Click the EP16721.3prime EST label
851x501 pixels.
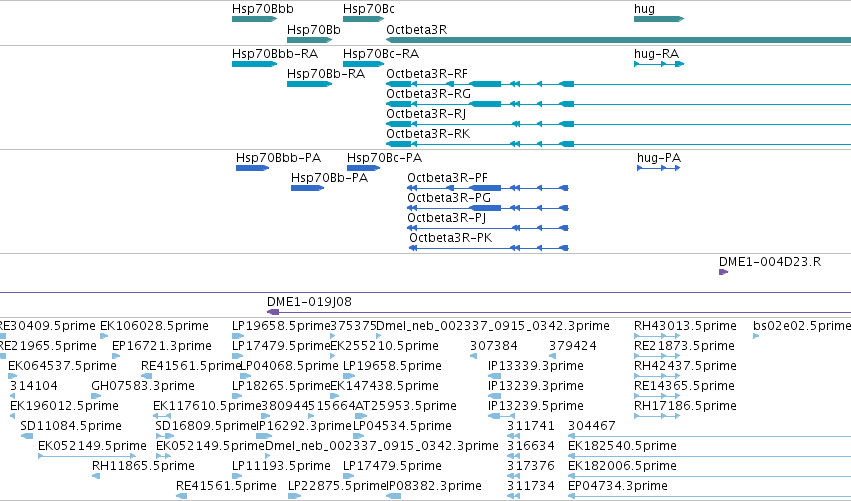pos(162,346)
